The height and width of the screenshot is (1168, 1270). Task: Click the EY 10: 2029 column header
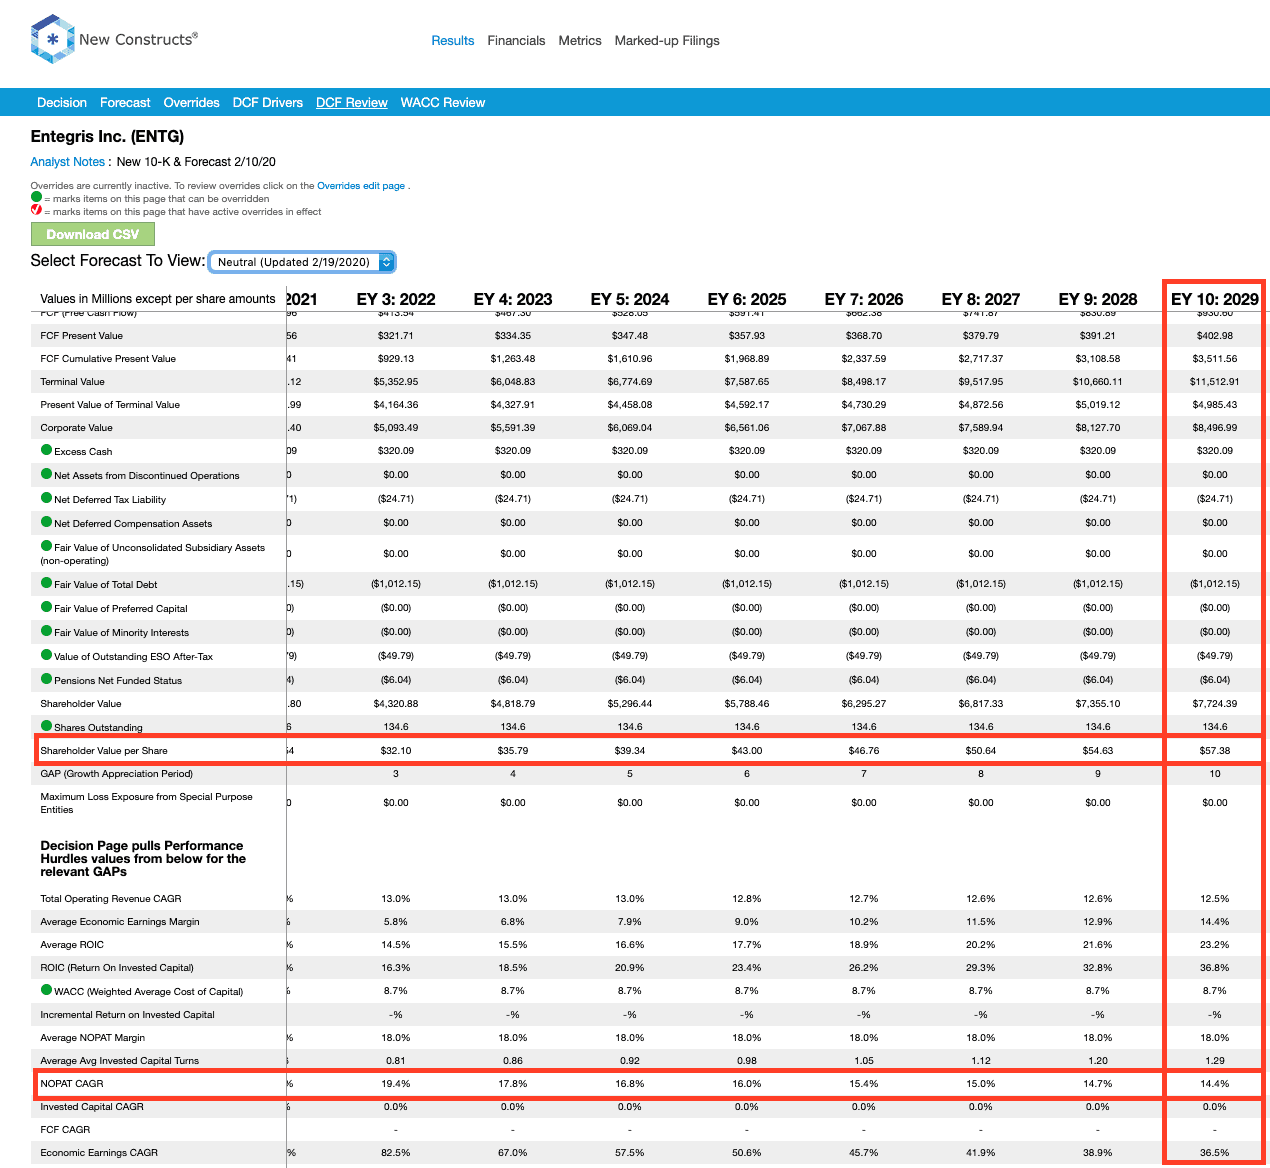[1214, 299]
